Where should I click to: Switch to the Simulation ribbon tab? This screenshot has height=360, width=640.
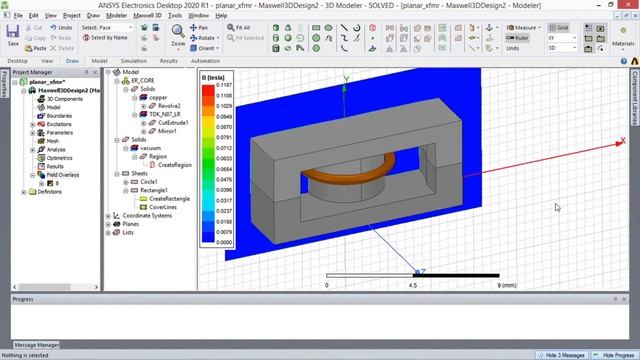[x=133, y=61]
